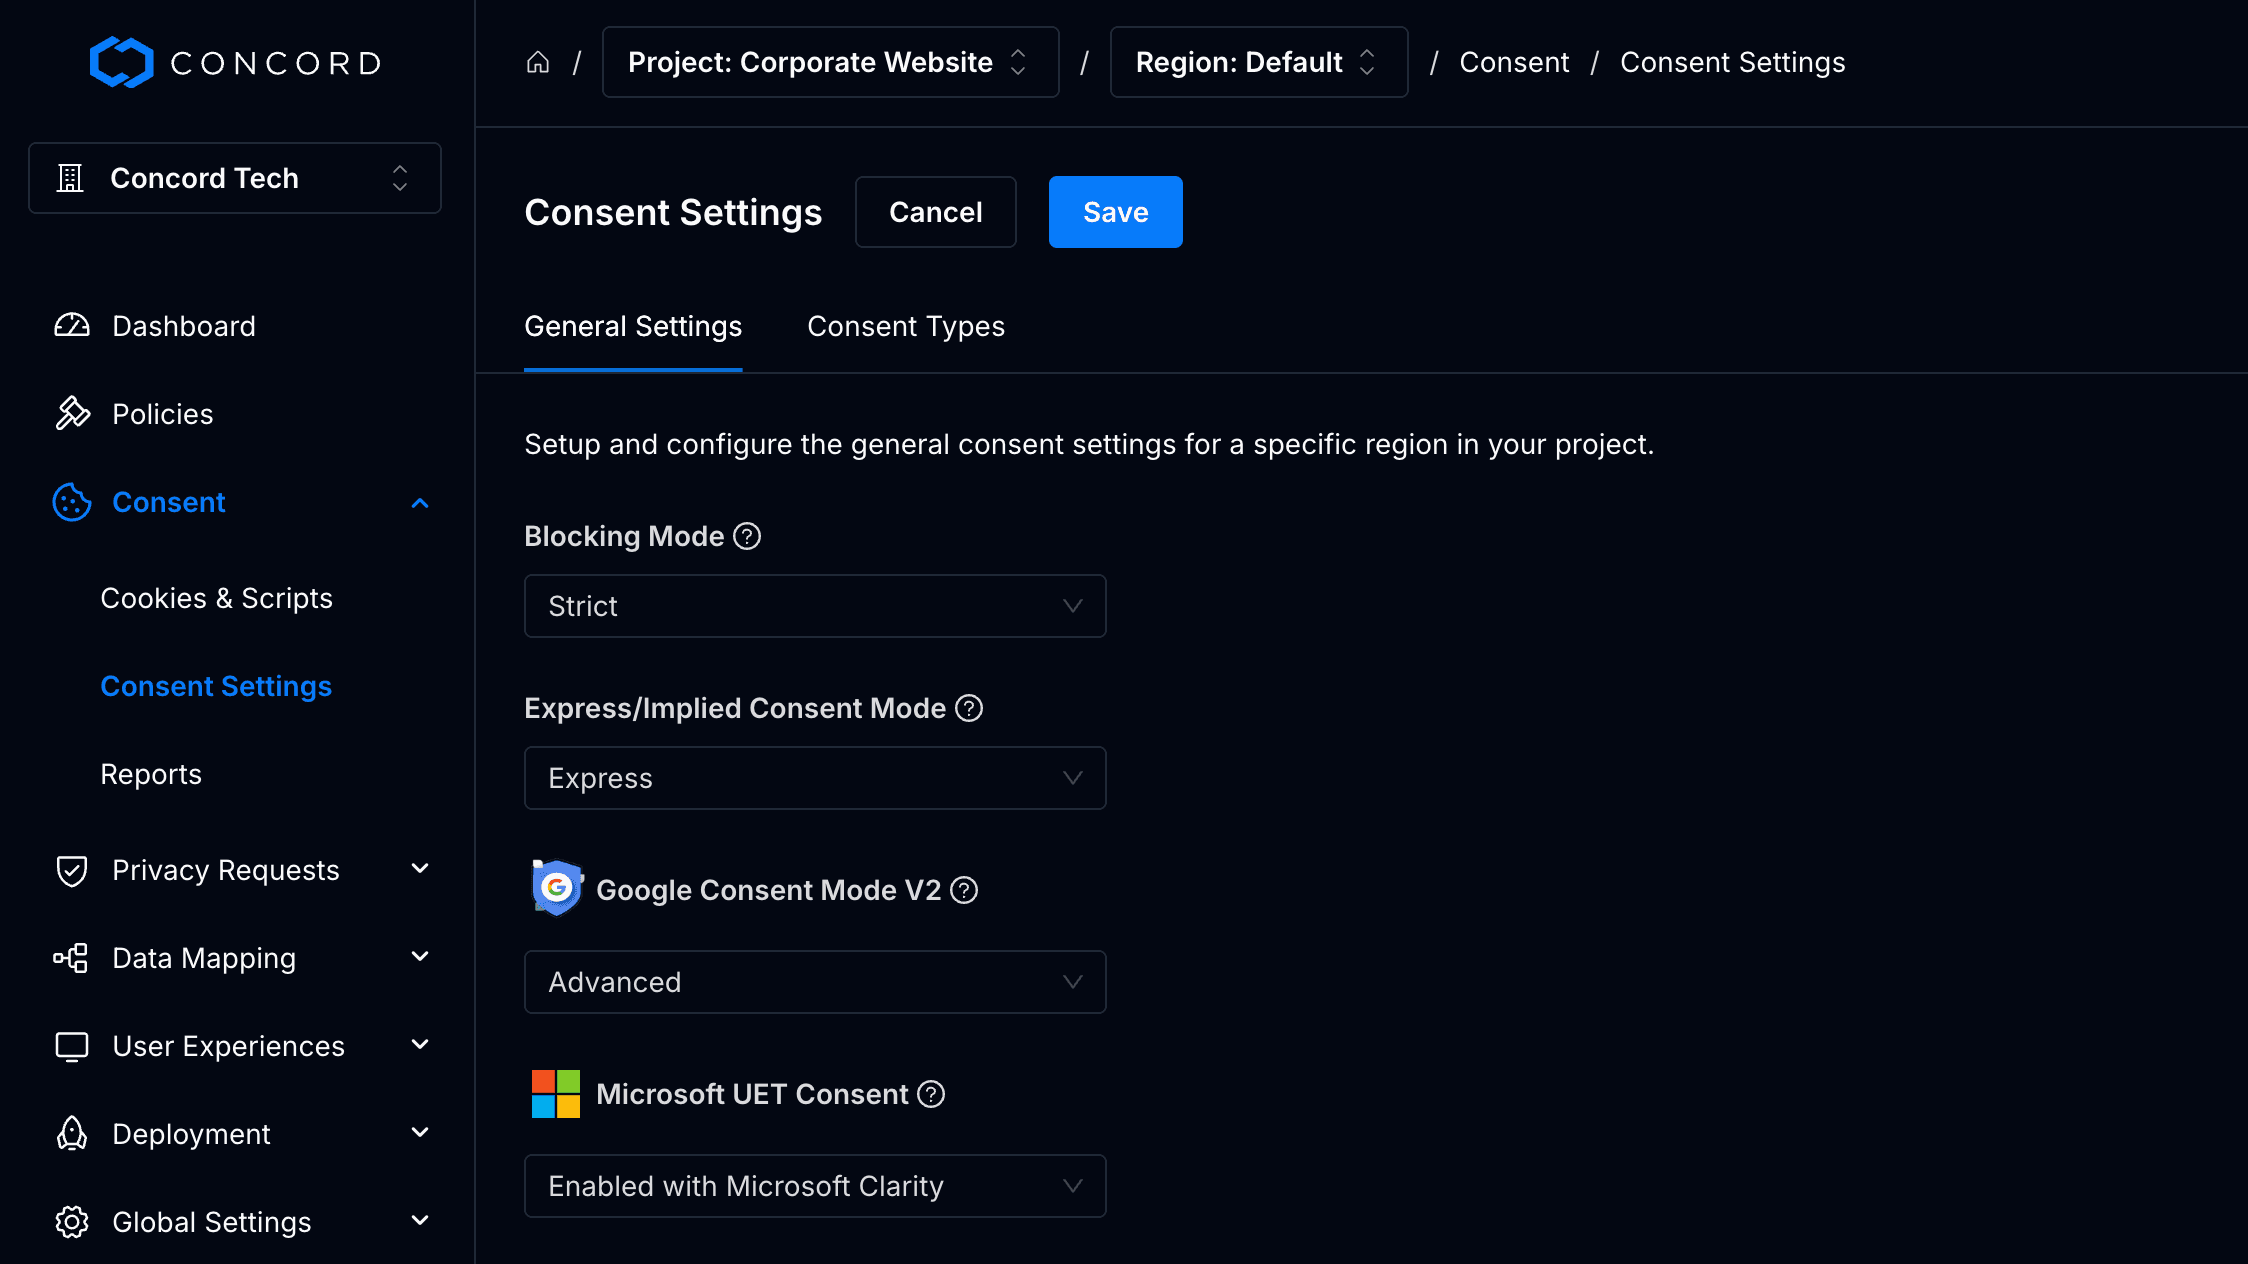Viewport: 2248px width, 1264px height.
Task: Click the Google Consent Mode V2 help icon
Action: click(963, 889)
